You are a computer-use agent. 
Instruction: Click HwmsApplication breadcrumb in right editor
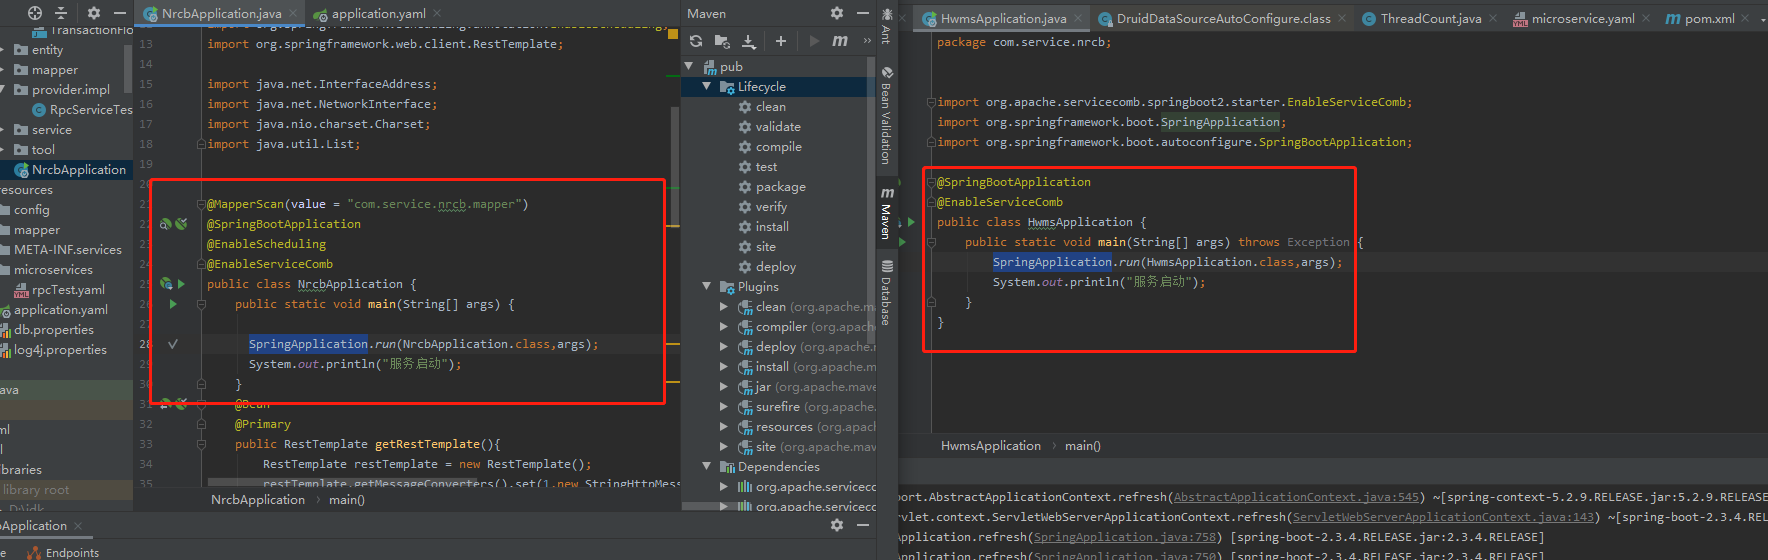tap(990, 446)
